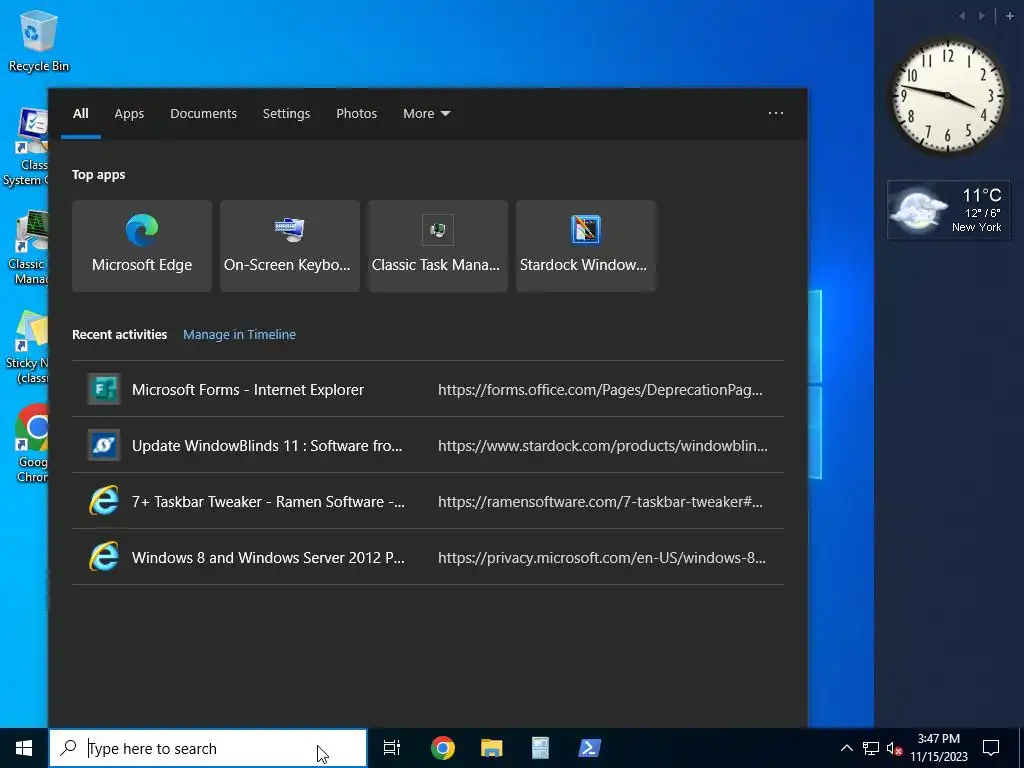Click the forms.office.com URL

click(x=600, y=390)
